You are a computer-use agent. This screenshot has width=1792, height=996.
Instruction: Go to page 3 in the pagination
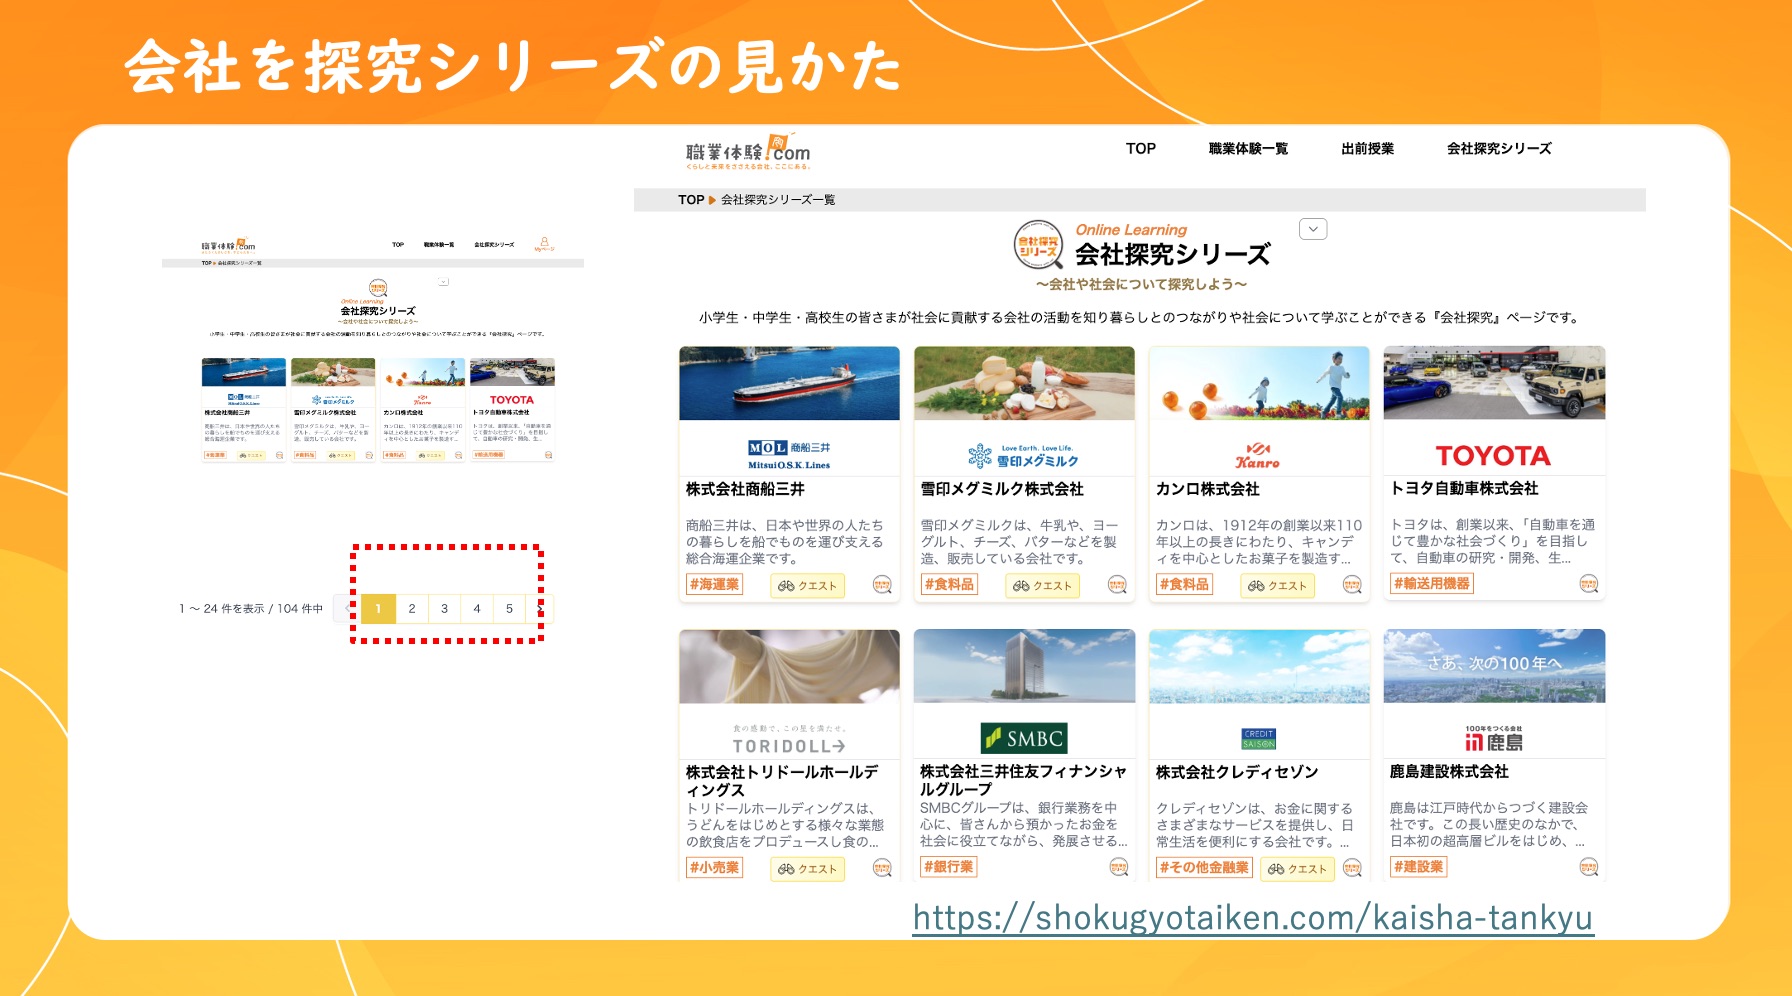tap(444, 608)
